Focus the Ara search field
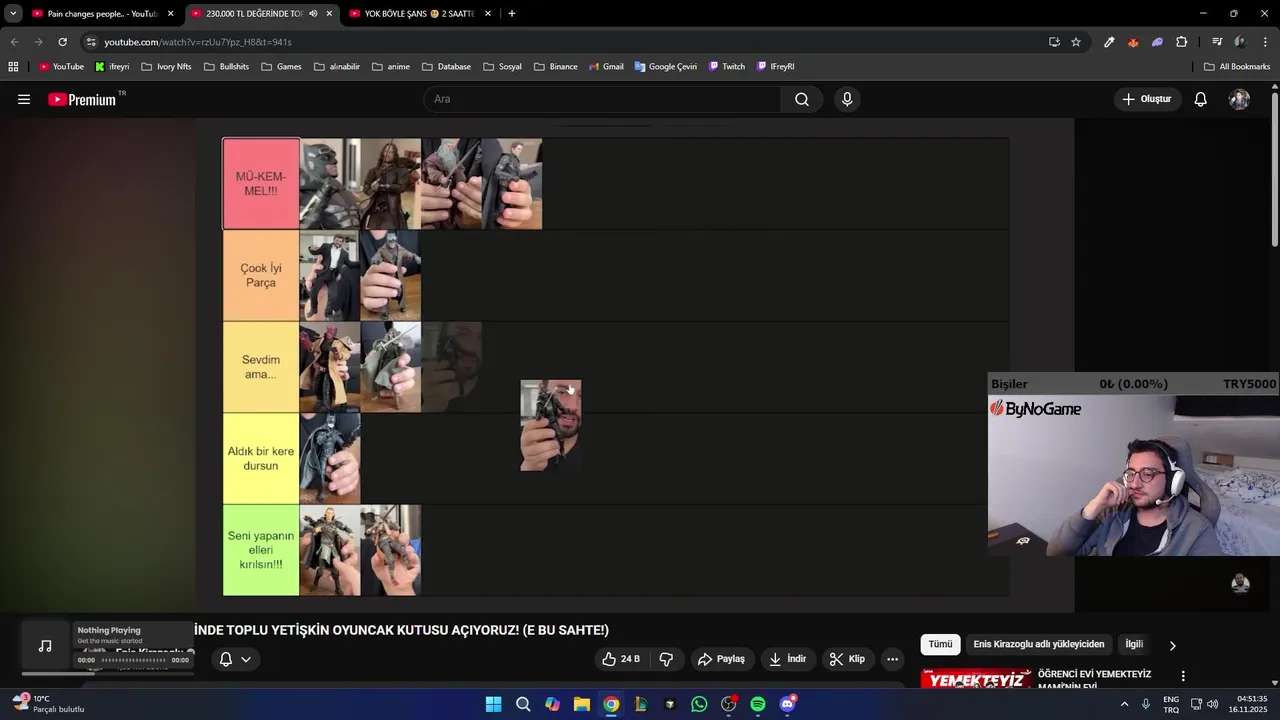This screenshot has width=1280, height=720. tap(602, 99)
